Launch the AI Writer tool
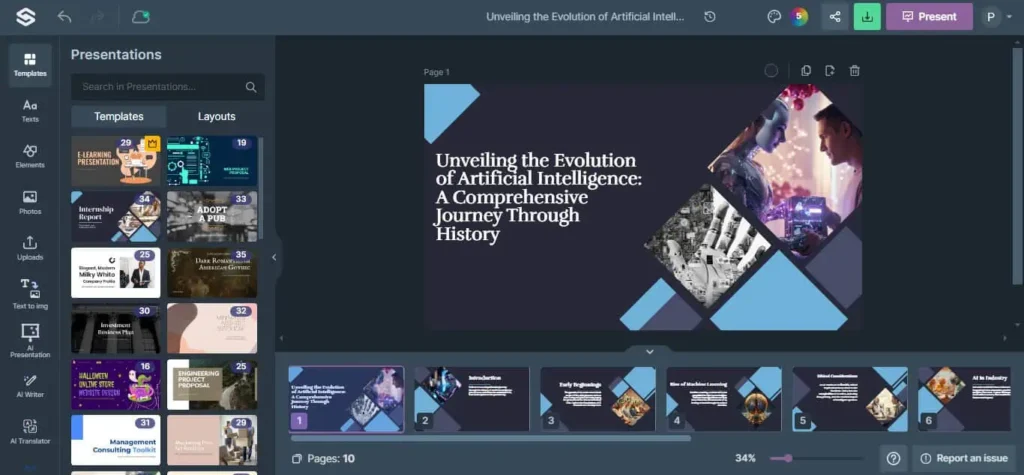1024x475 pixels. [x=30, y=386]
